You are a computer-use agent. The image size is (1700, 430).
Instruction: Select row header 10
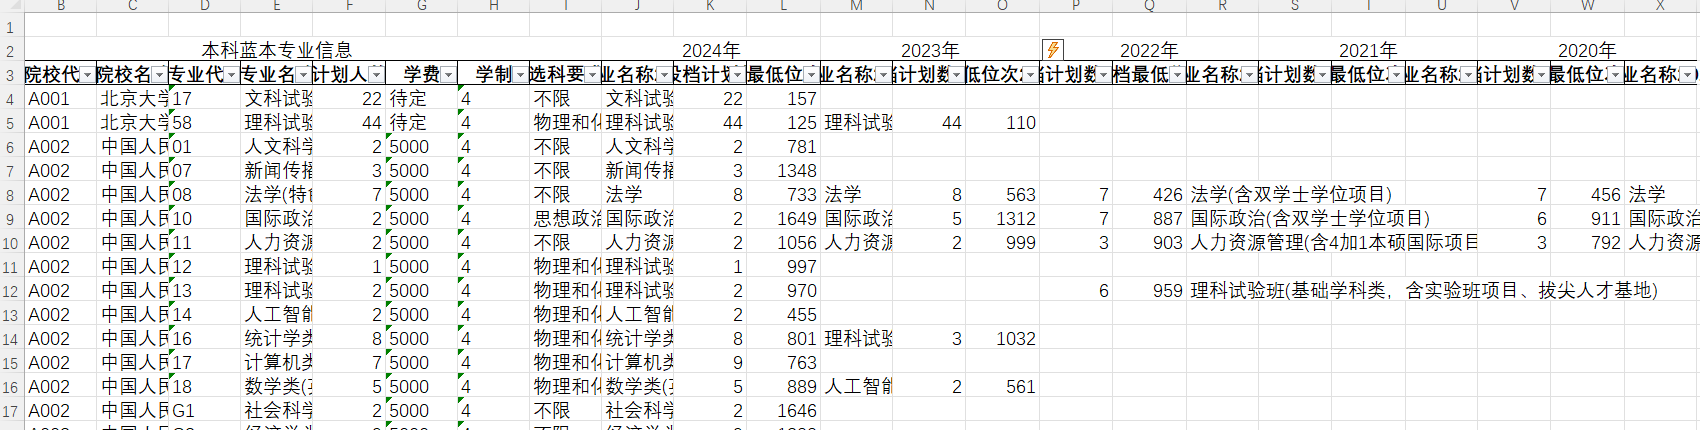[x=10, y=243]
